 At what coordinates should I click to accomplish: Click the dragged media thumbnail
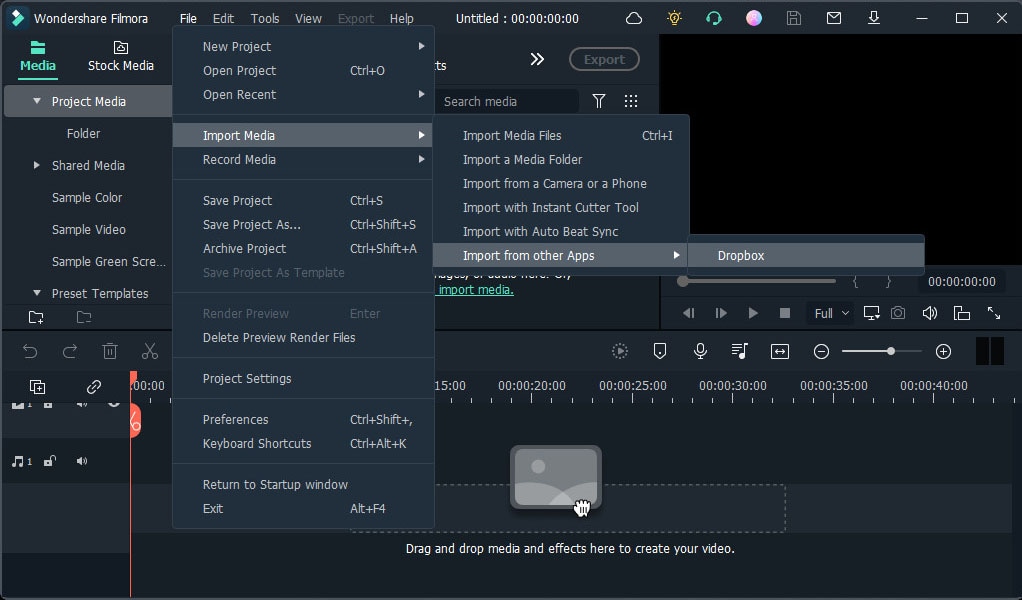555,478
